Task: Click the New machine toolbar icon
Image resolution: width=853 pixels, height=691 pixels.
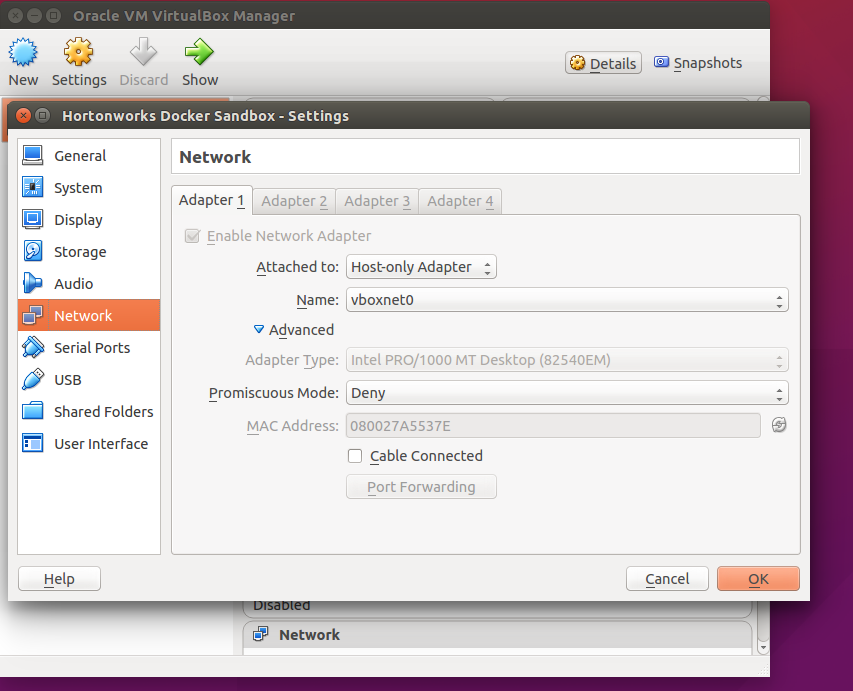Action: click(x=23, y=52)
